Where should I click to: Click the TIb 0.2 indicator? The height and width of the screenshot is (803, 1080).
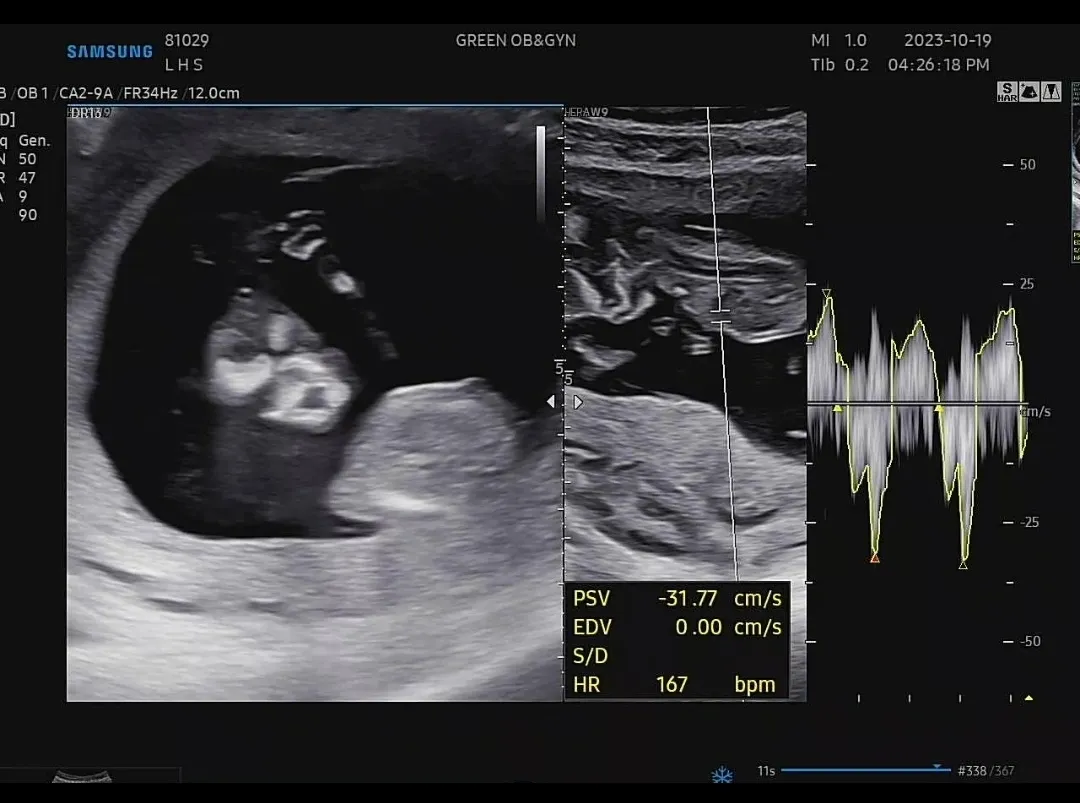click(x=840, y=65)
